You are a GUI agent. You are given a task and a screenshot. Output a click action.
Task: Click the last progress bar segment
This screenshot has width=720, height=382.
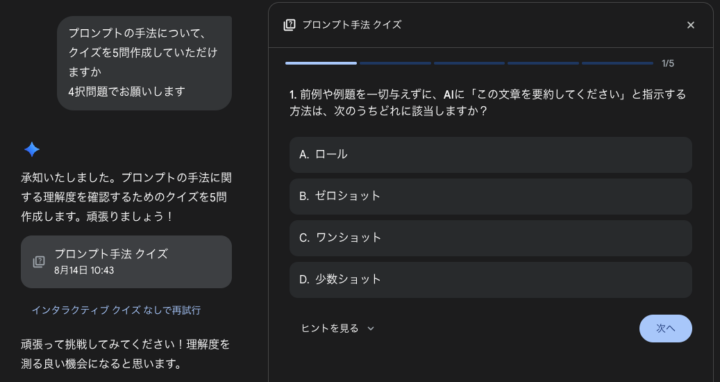pos(617,63)
